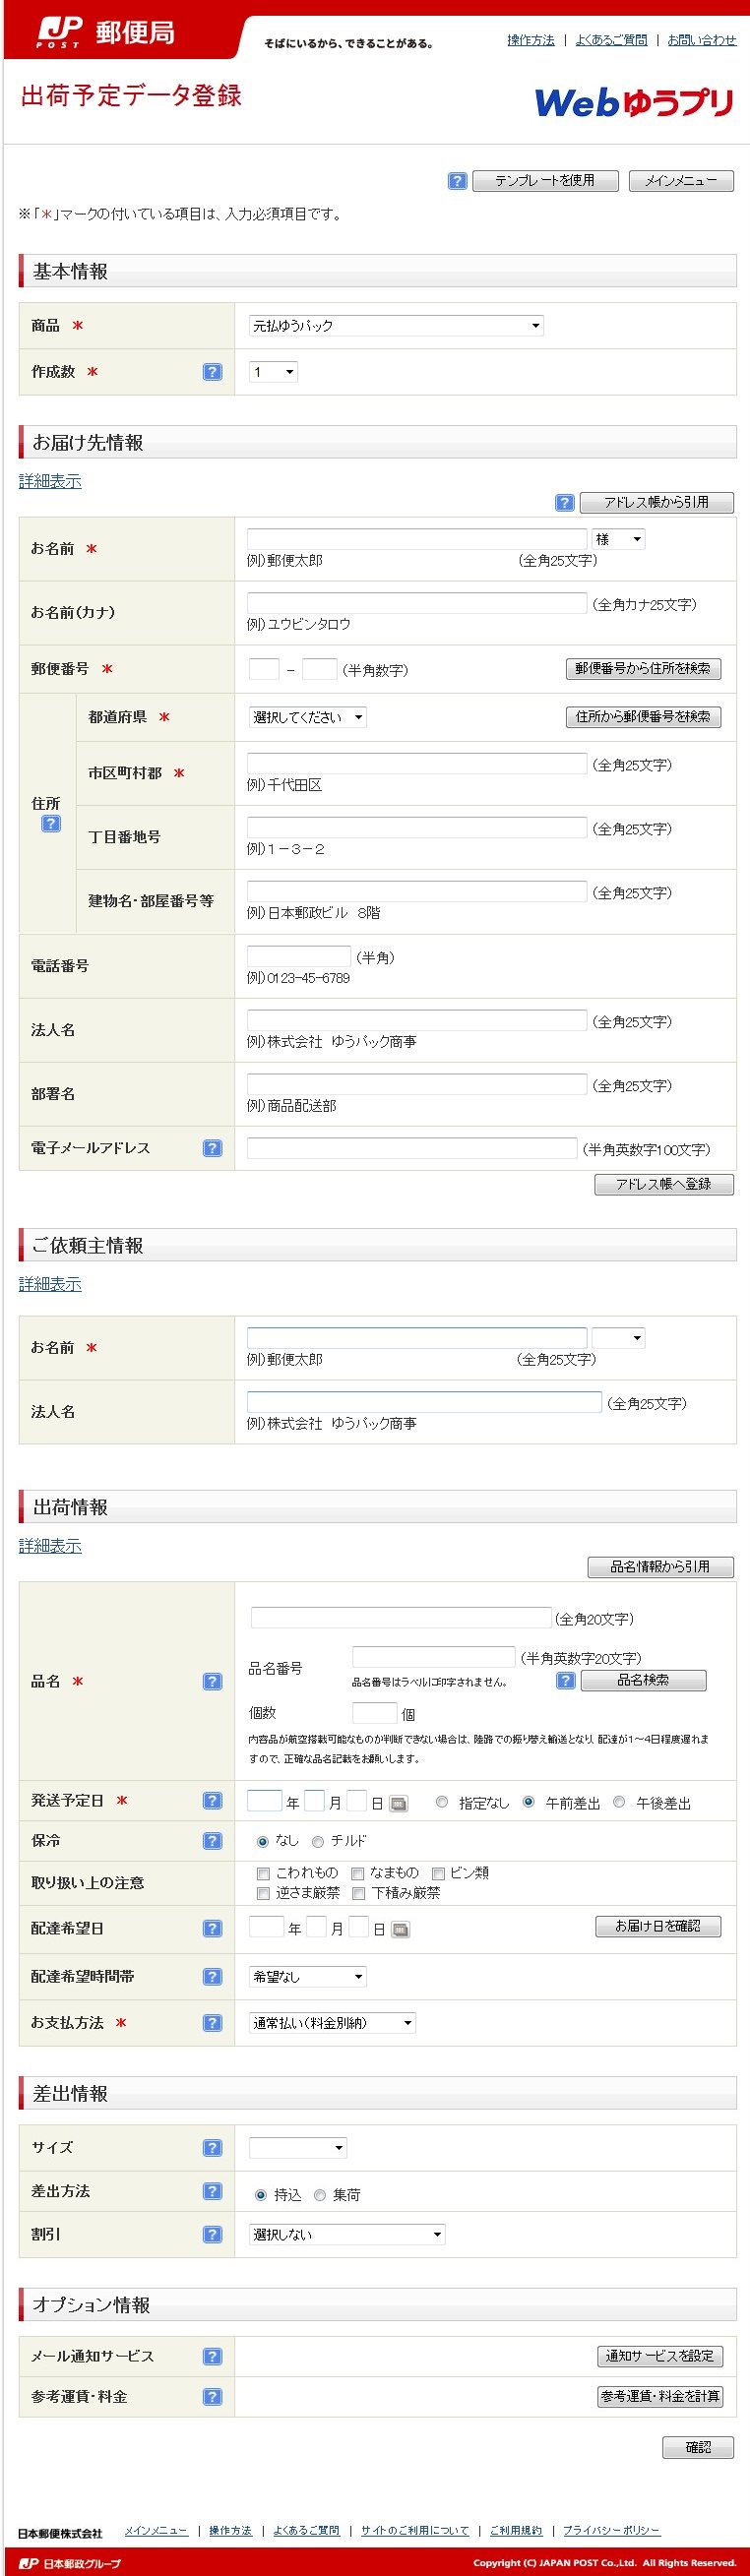Check the なまもの checkbox

point(357,1873)
